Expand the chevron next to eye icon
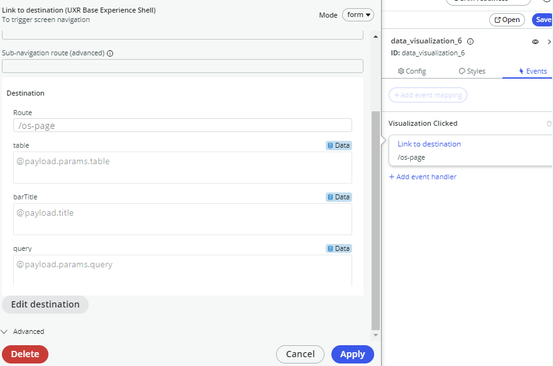The height and width of the screenshot is (366, 554). click(x=549, y=42)
